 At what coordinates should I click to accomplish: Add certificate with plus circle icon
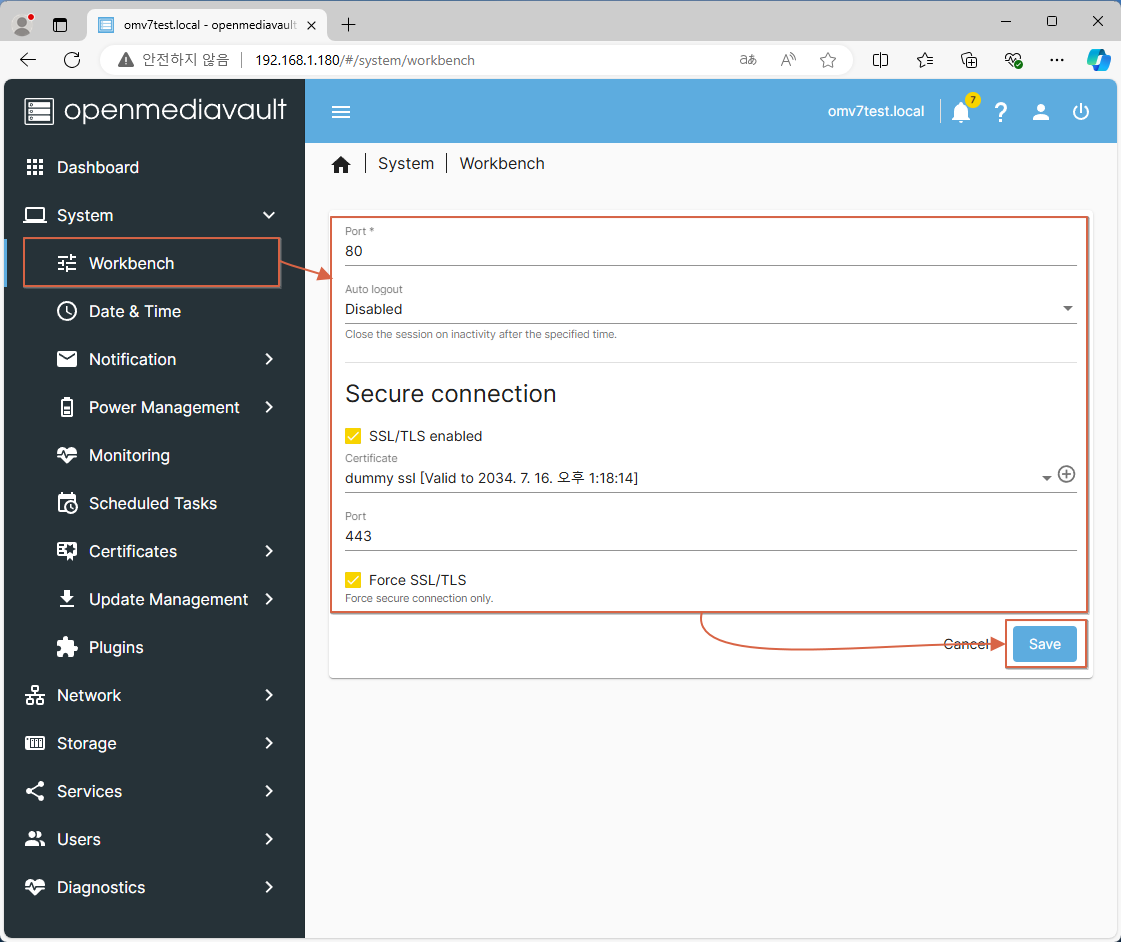[1066, 475]
